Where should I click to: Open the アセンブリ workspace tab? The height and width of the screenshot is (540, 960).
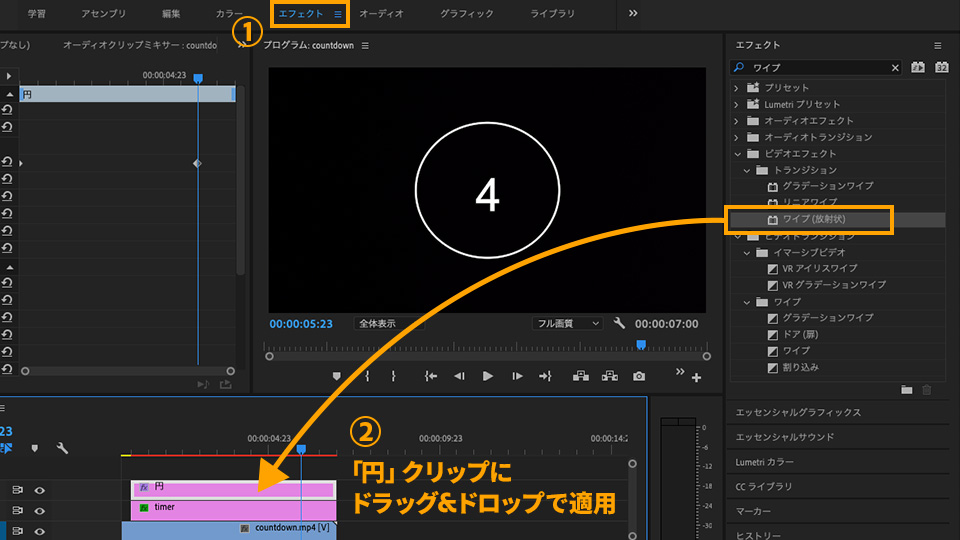point(103,13)
